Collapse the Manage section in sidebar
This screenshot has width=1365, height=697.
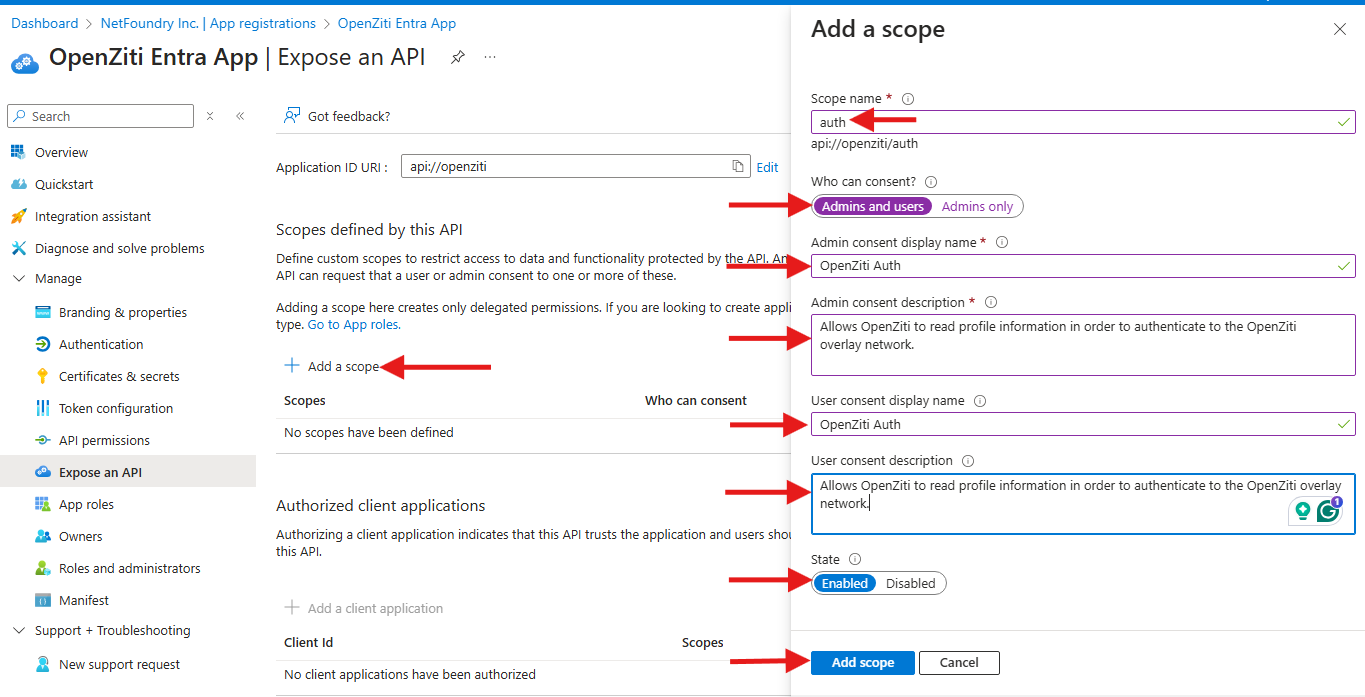pyautogui.click(x=19, y=279)
